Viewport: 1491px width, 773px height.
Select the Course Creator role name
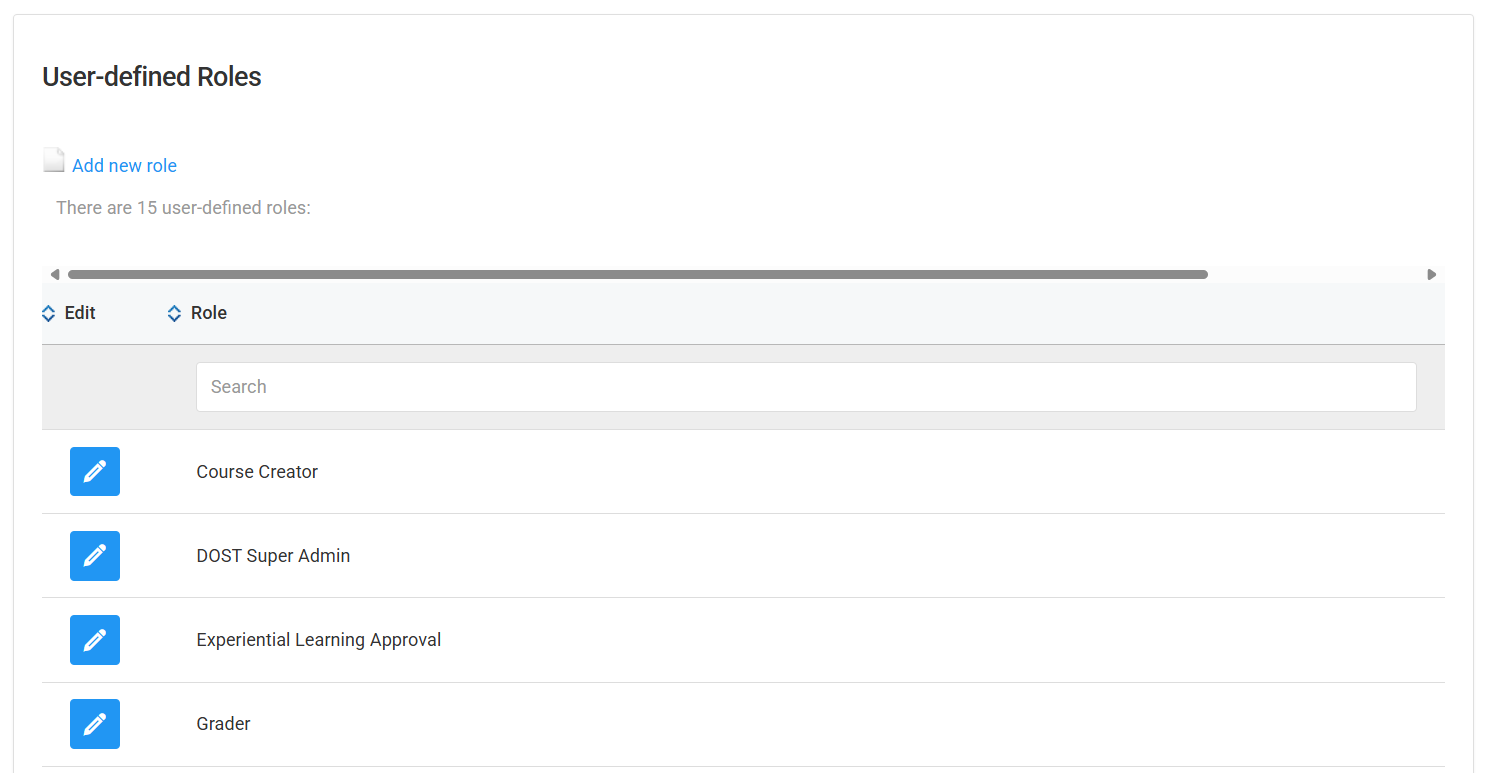[257, 472]
